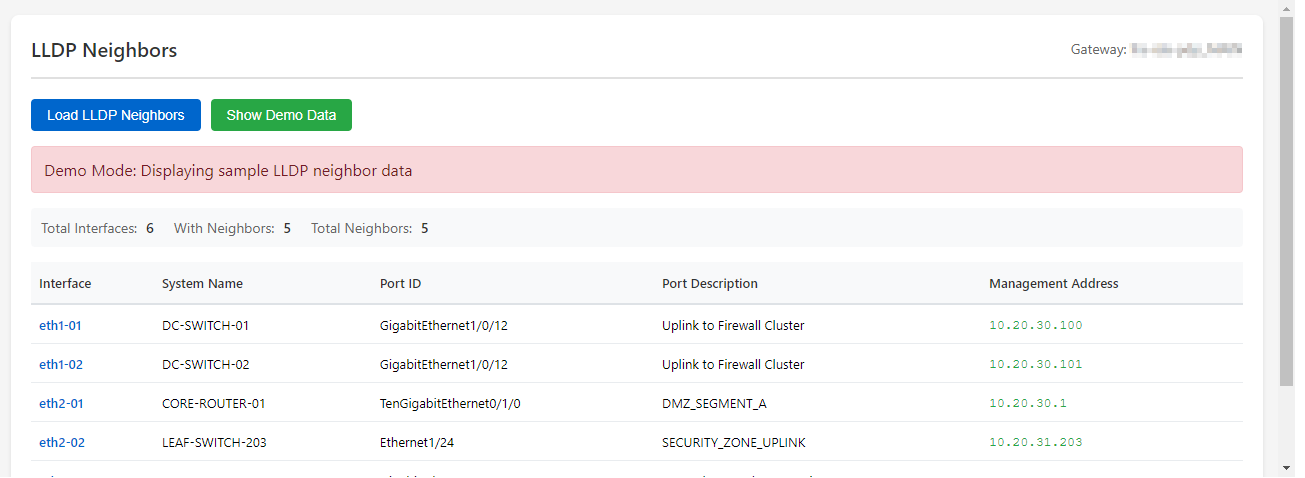Select the eth2-01 interface link
1305x478 pixels.
[61, 403]
